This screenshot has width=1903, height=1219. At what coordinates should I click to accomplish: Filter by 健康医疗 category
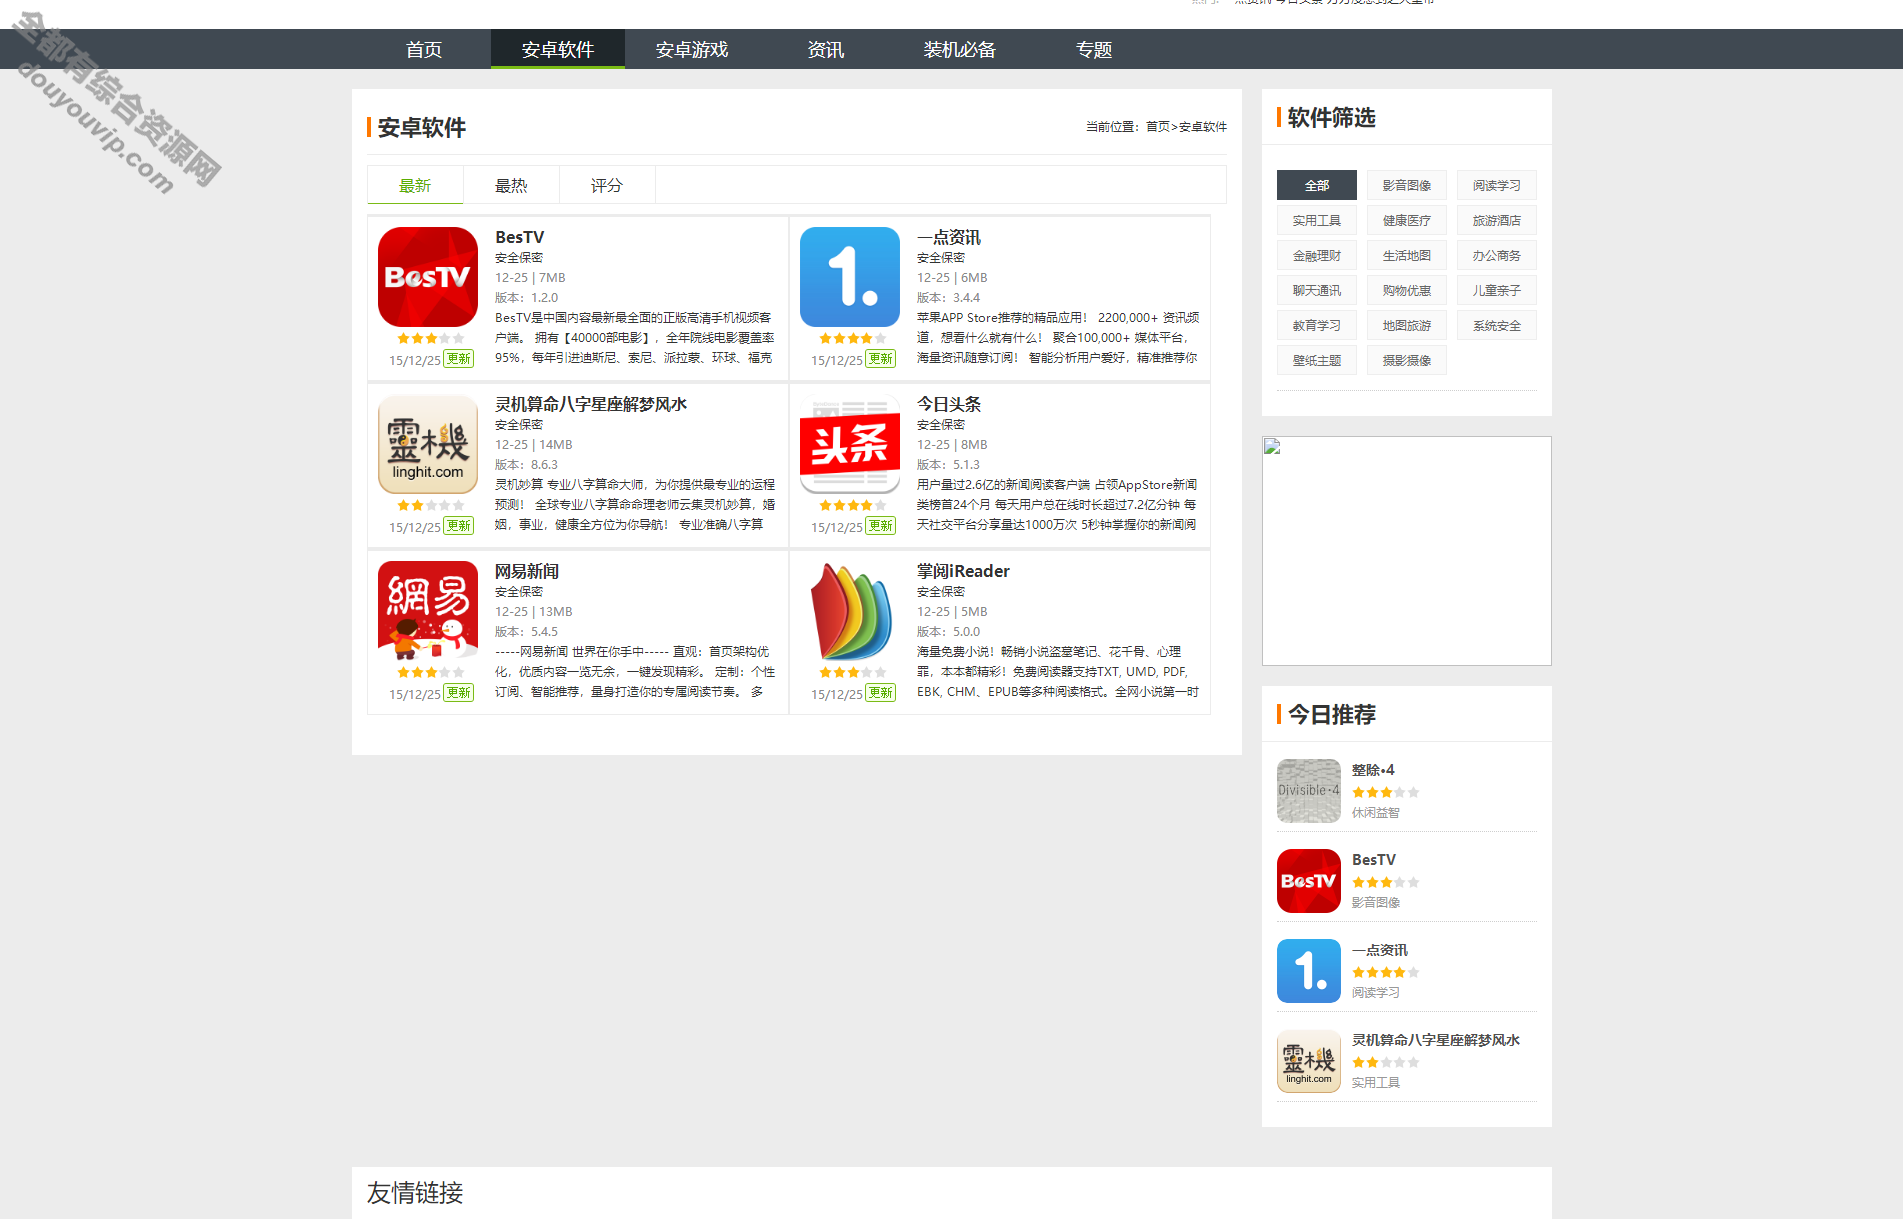pos(1407,220)
